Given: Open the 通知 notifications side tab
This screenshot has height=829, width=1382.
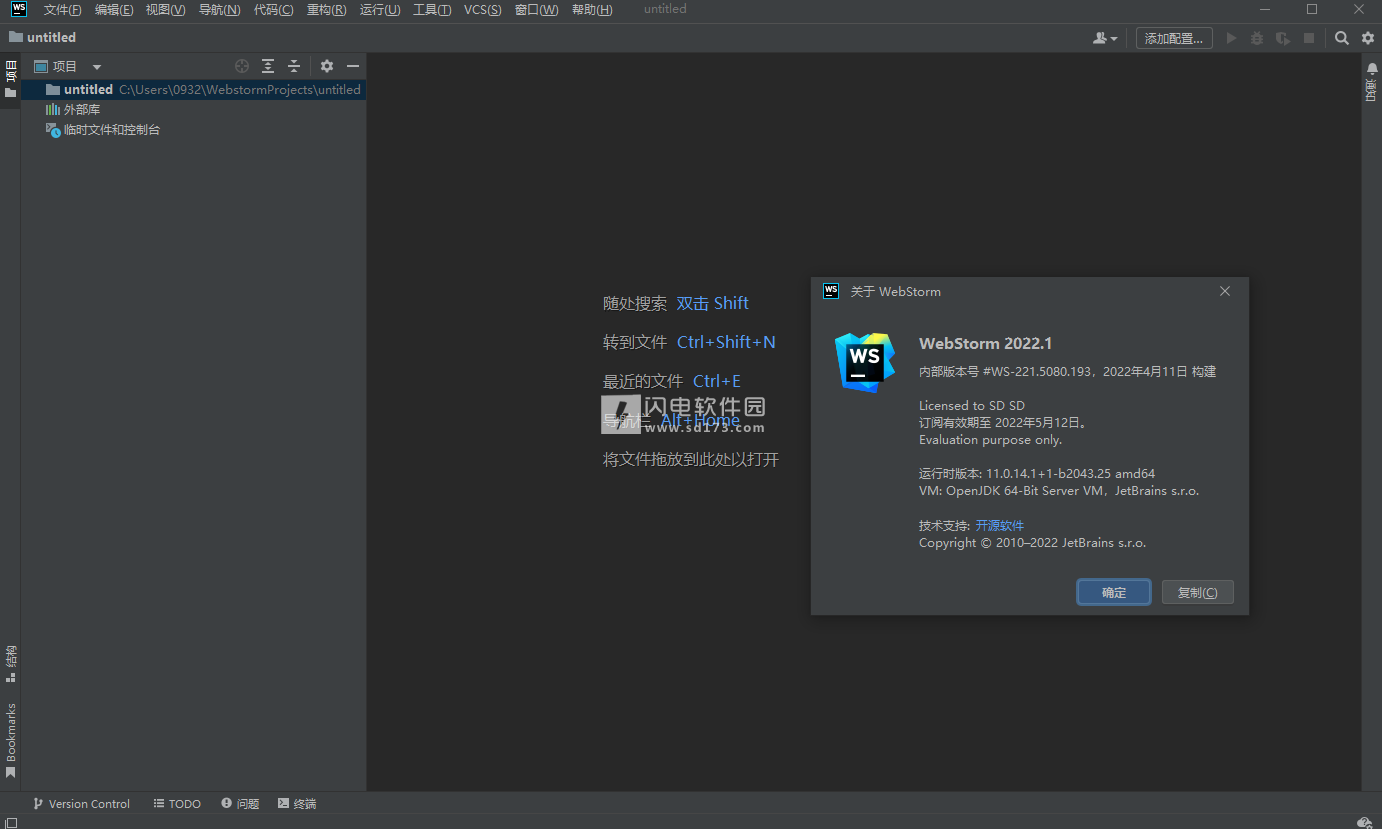Looking at the screenshot, I should point(1372,90).
